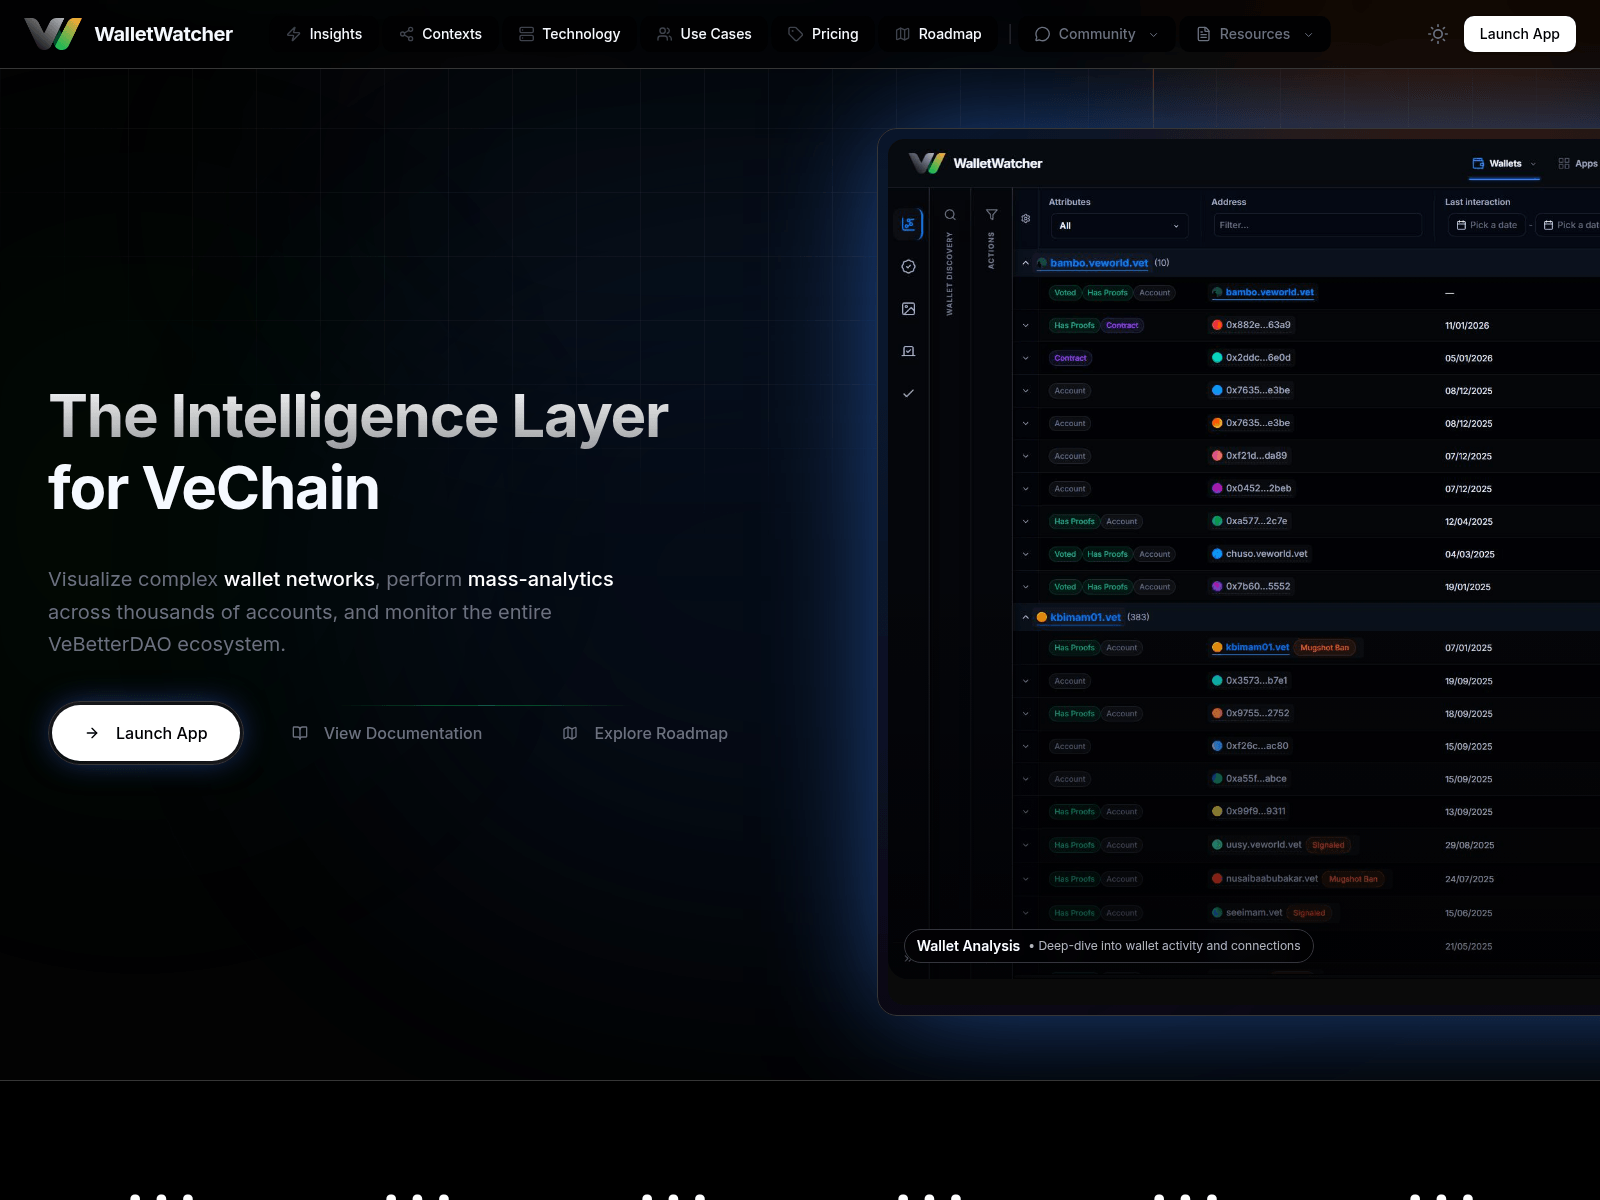
Task: Select the presentation board icon in the preview sidebar
Action: click(908, 351)
